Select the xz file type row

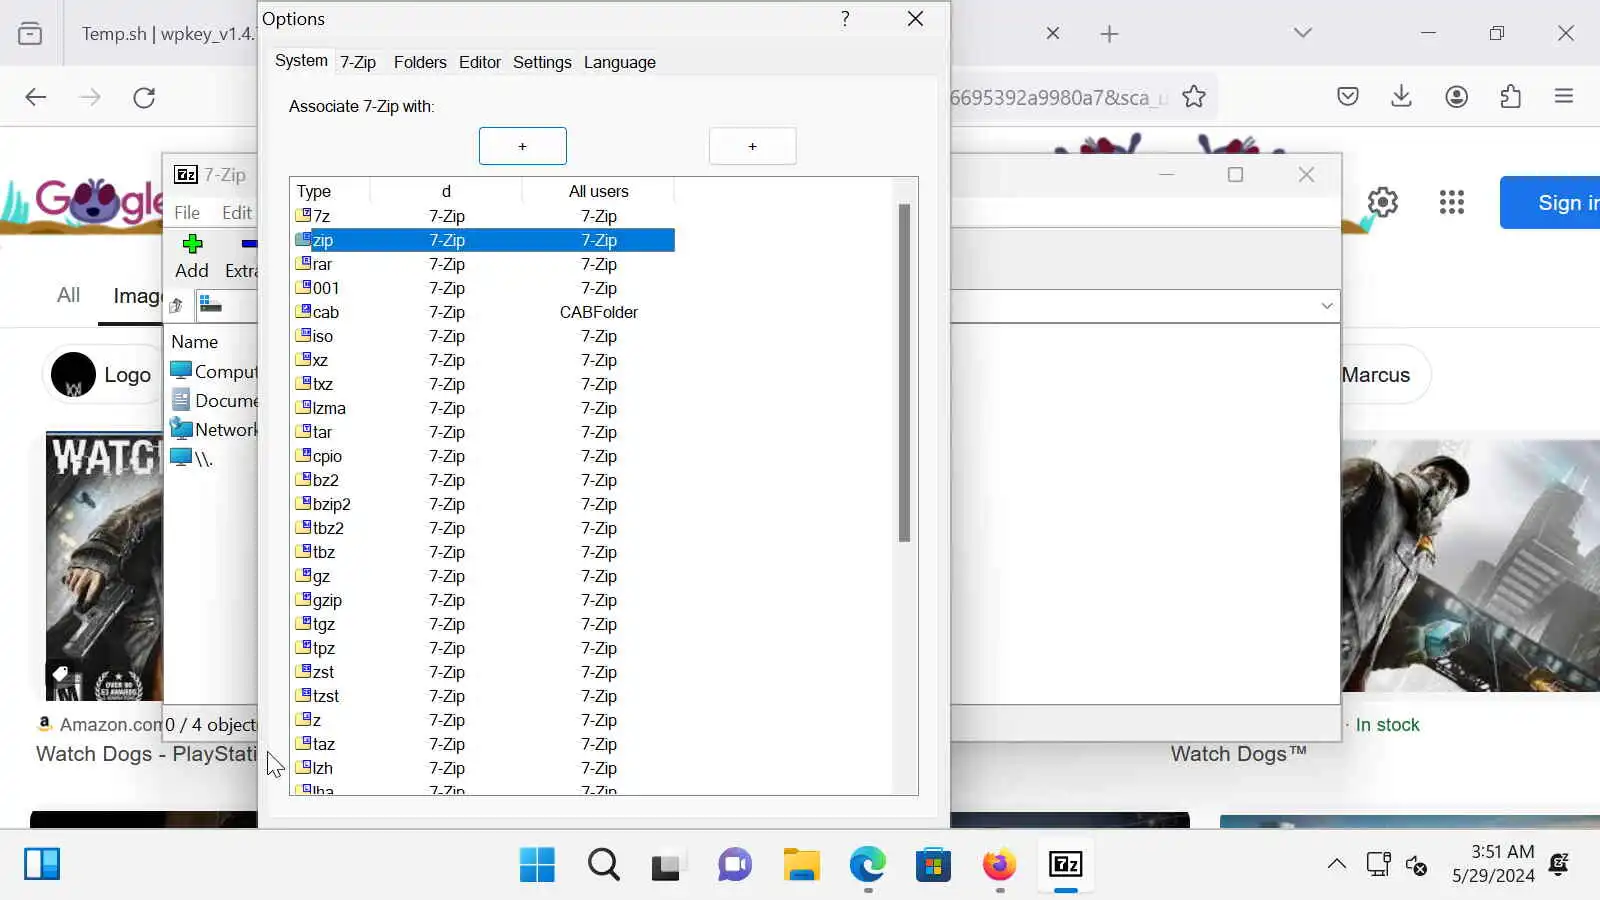coord(484,360)
